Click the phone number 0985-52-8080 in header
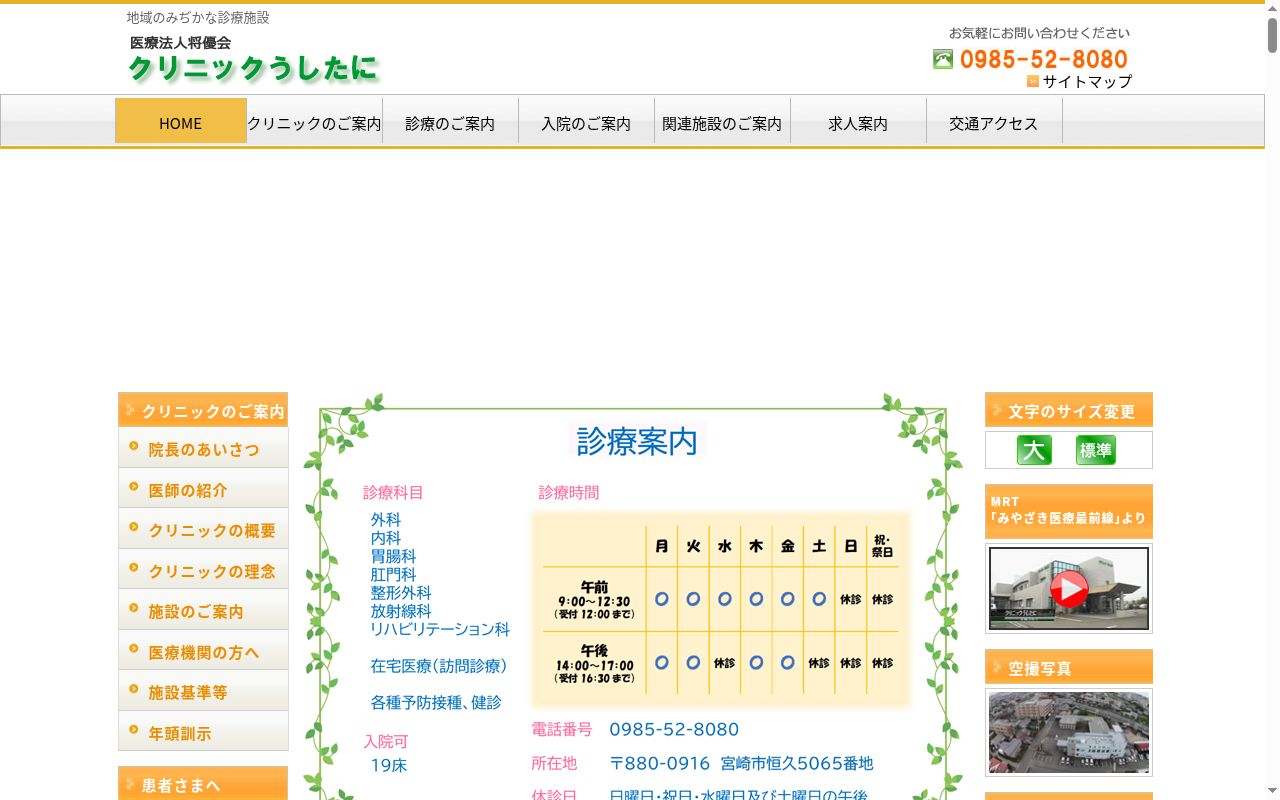Viewport: 1280px width, 800px height. point(1044,59)
